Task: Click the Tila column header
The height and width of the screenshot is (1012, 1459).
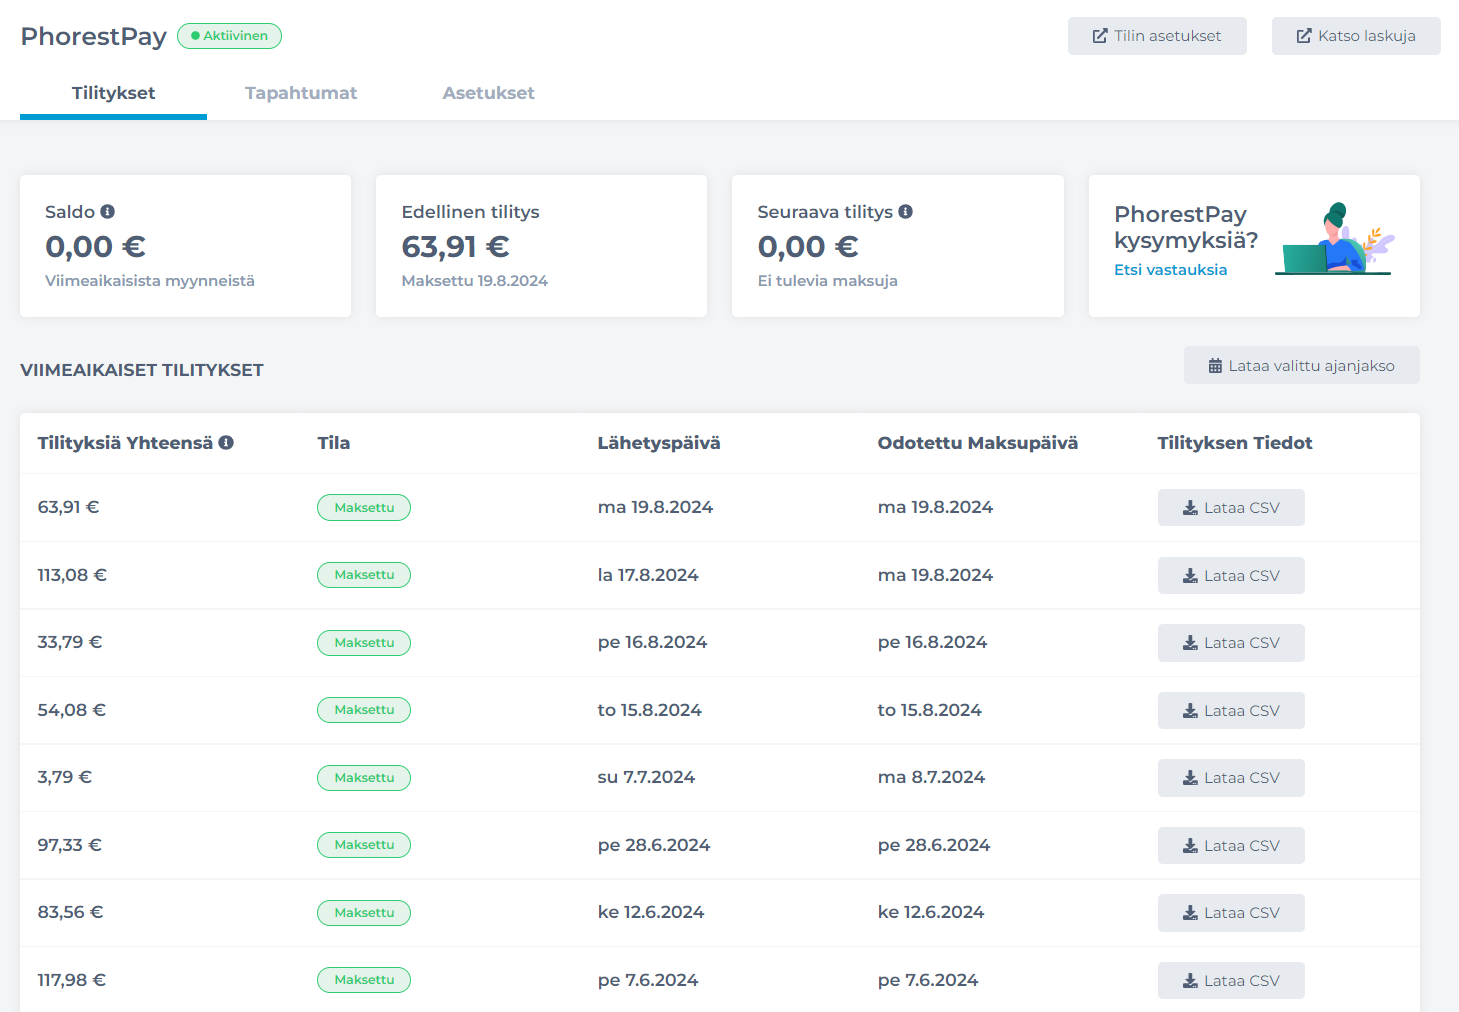Action: 334,443
